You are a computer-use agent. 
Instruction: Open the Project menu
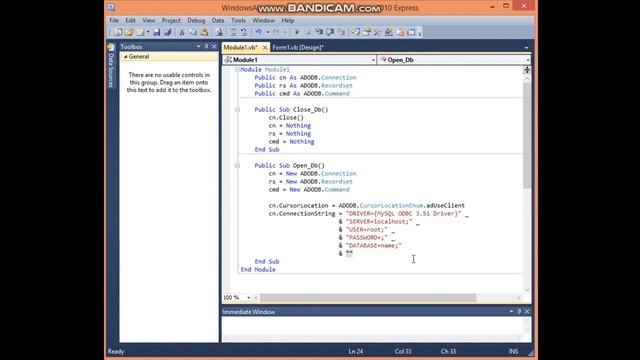171,20
